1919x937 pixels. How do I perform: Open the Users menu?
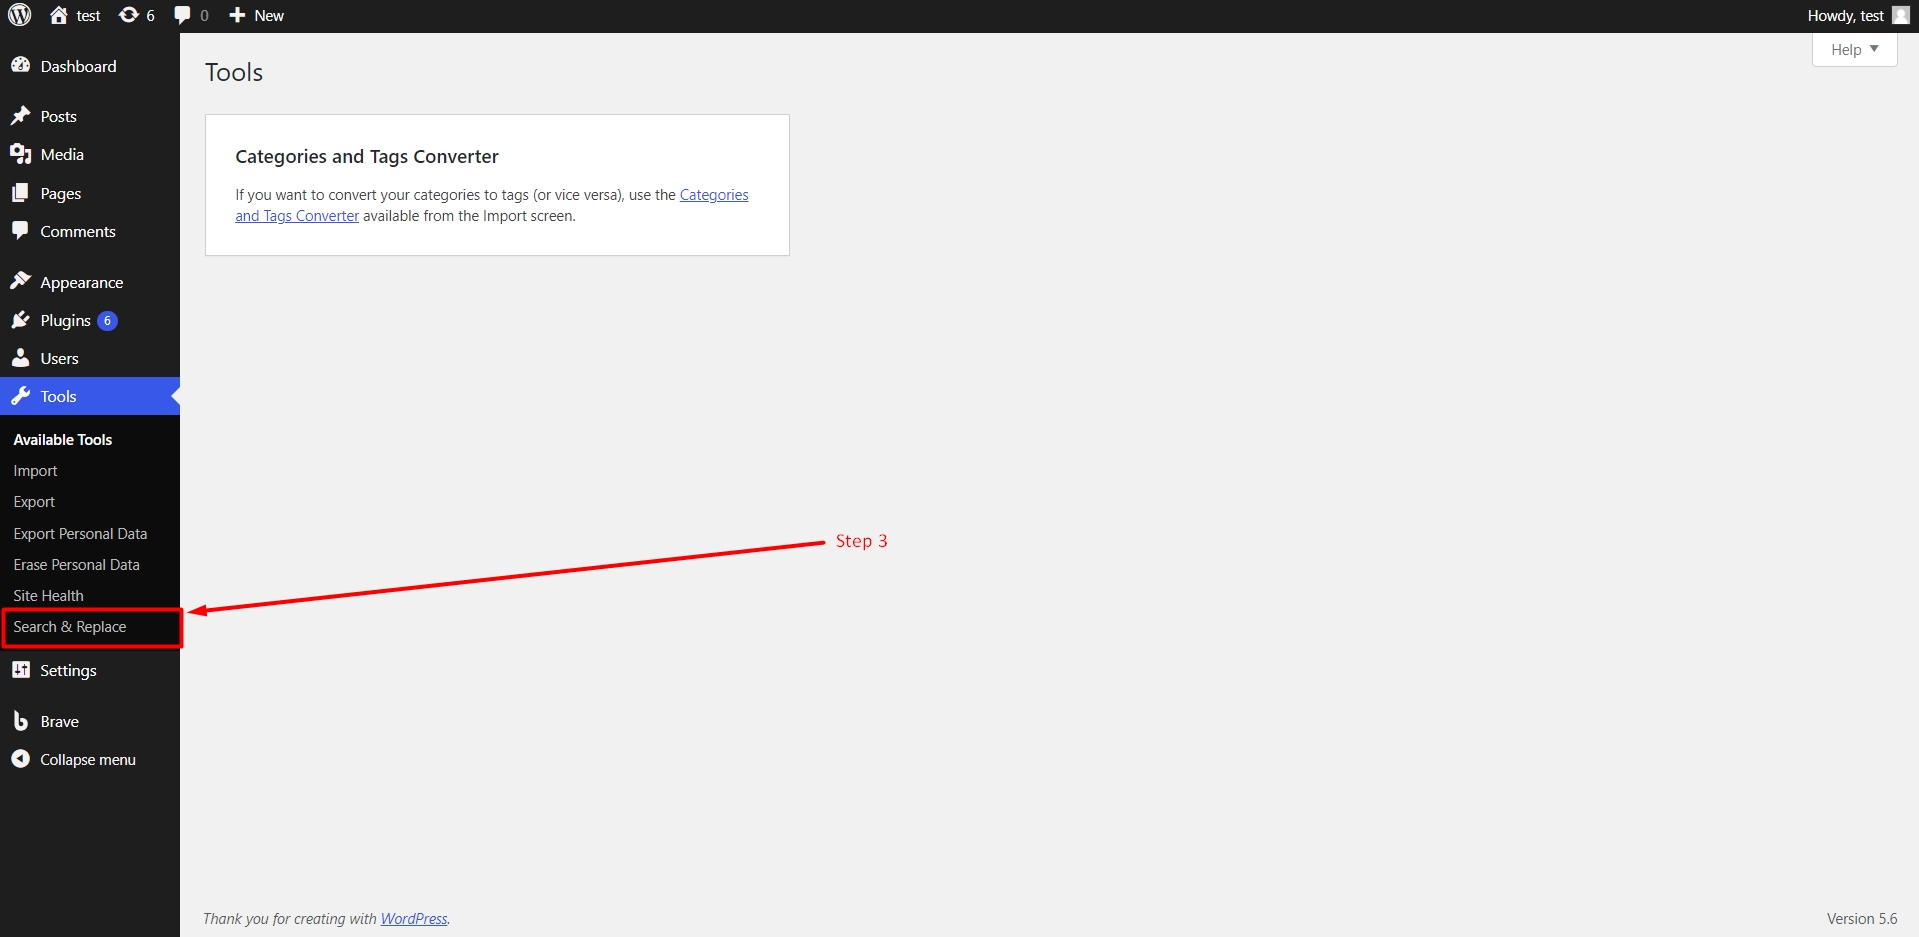coord(90,358)
